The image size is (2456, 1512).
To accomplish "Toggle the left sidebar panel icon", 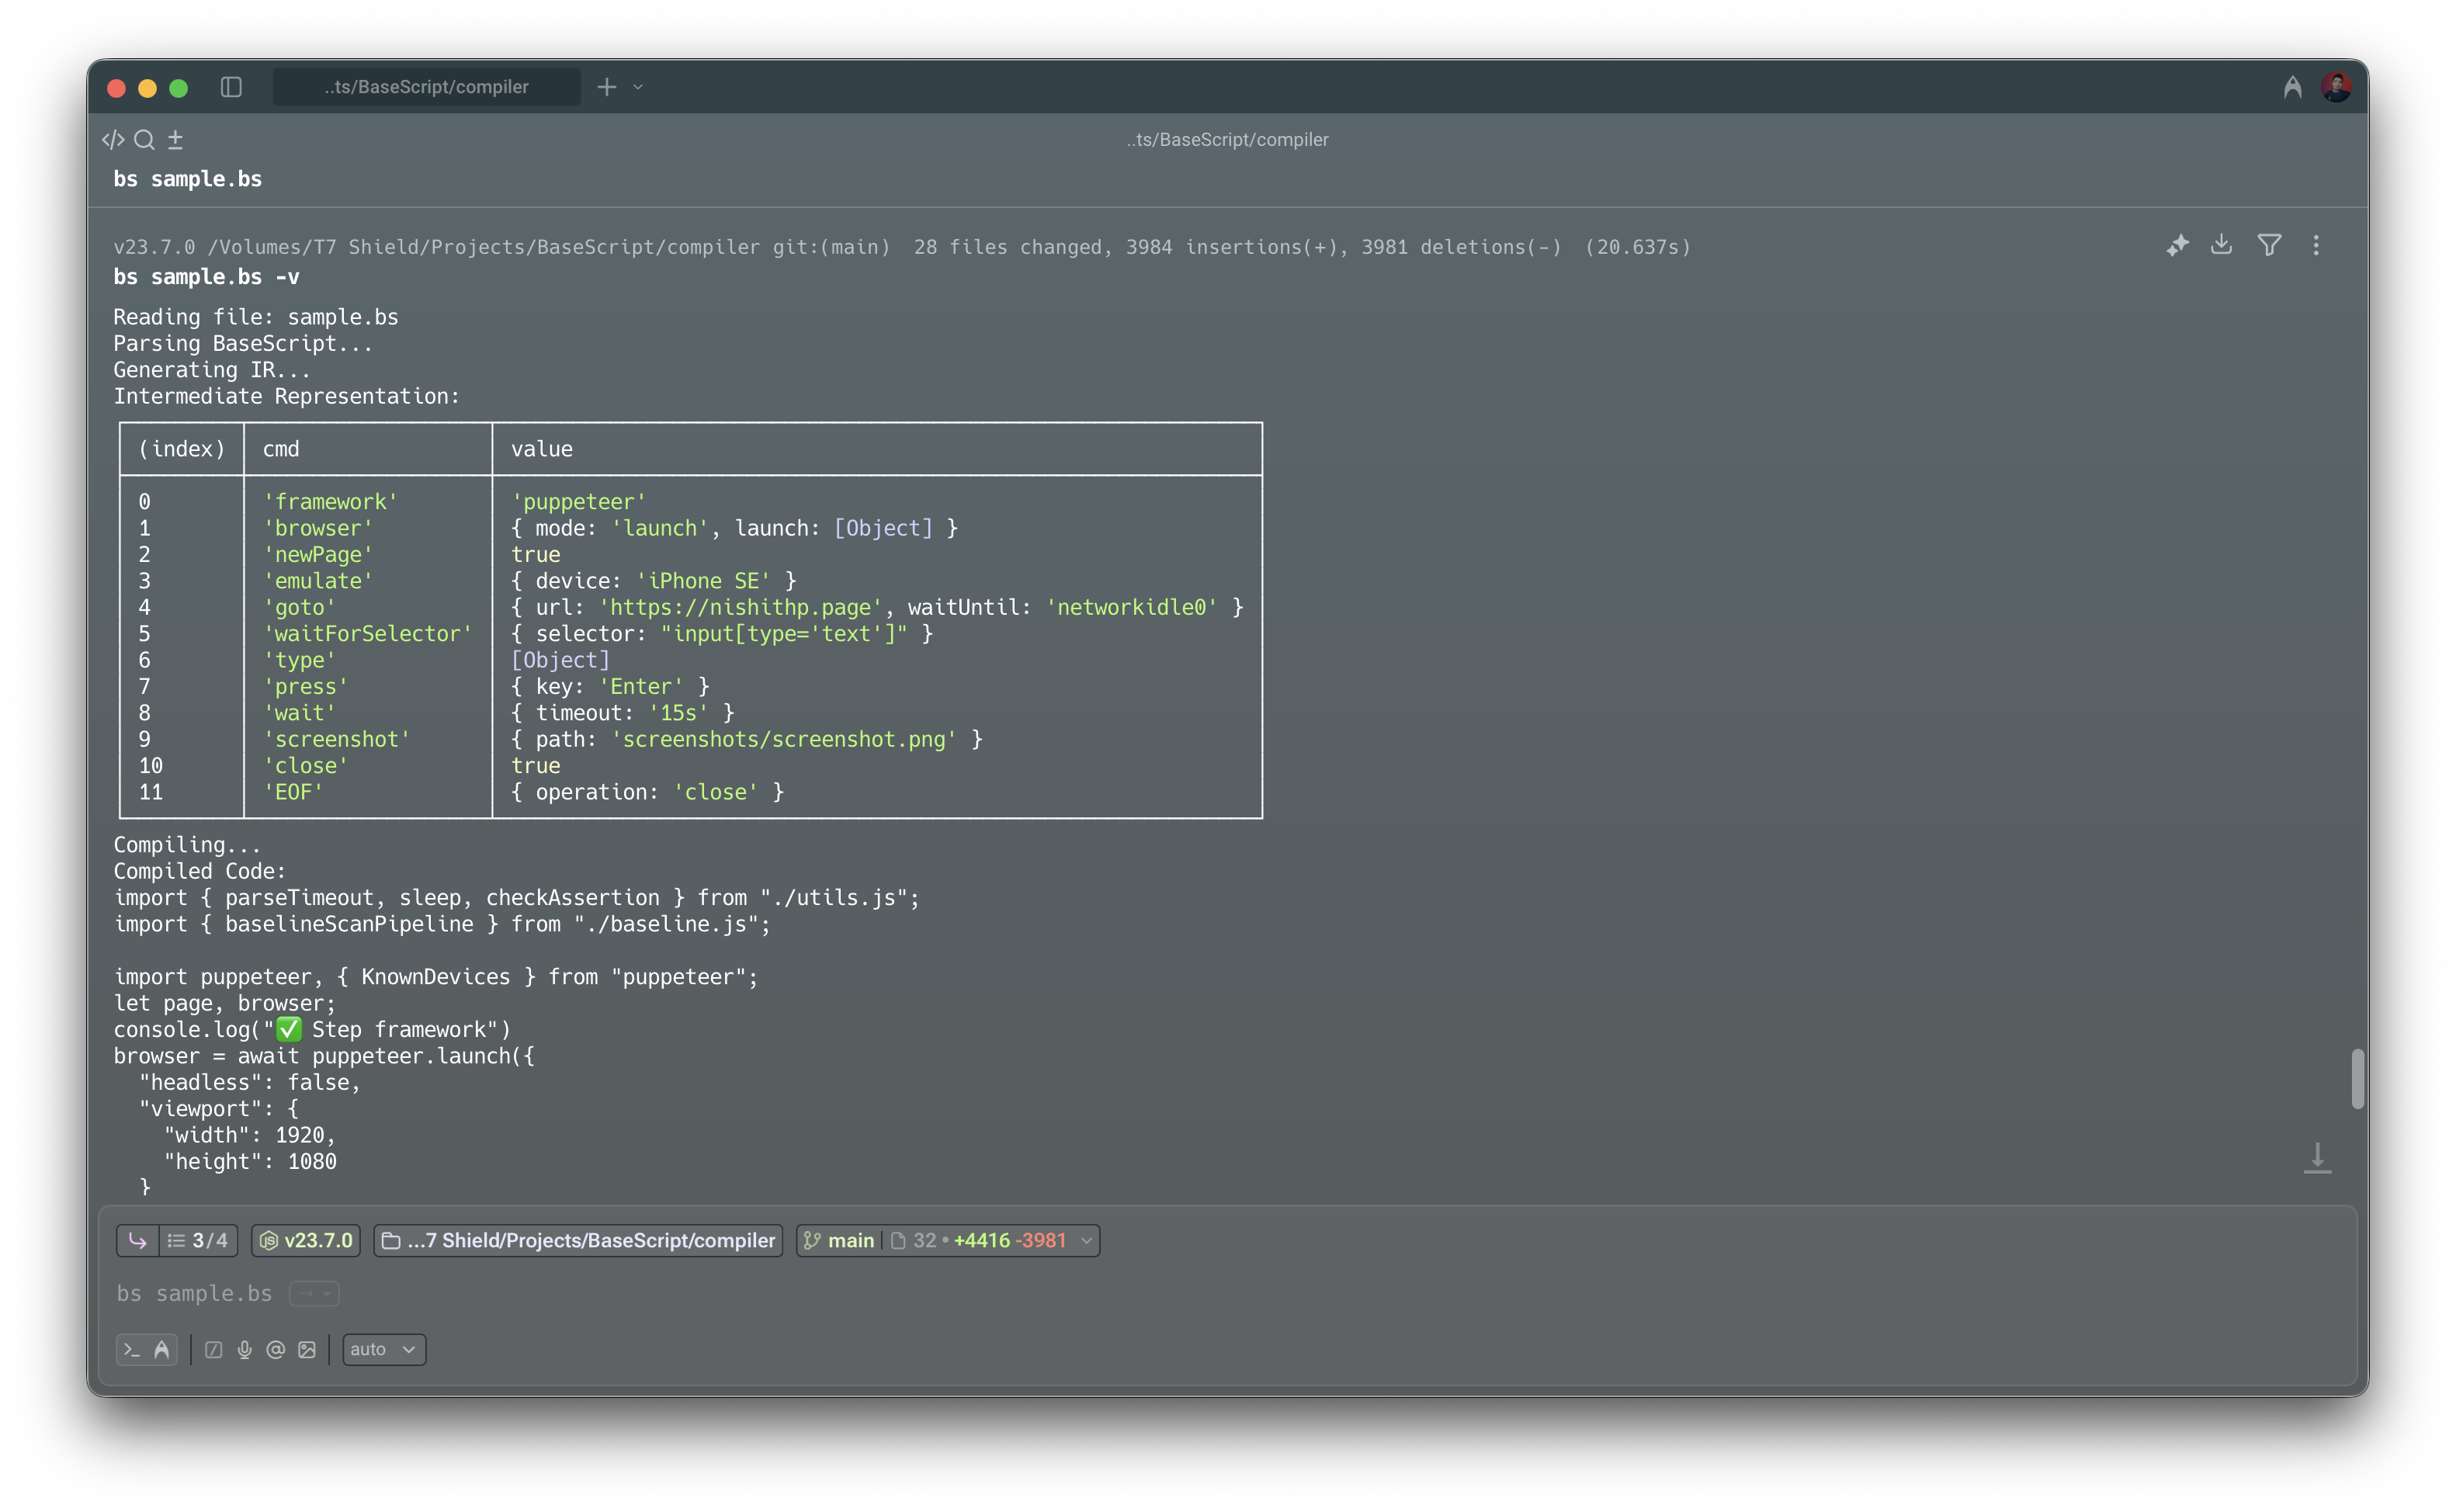I will point(231,87).
